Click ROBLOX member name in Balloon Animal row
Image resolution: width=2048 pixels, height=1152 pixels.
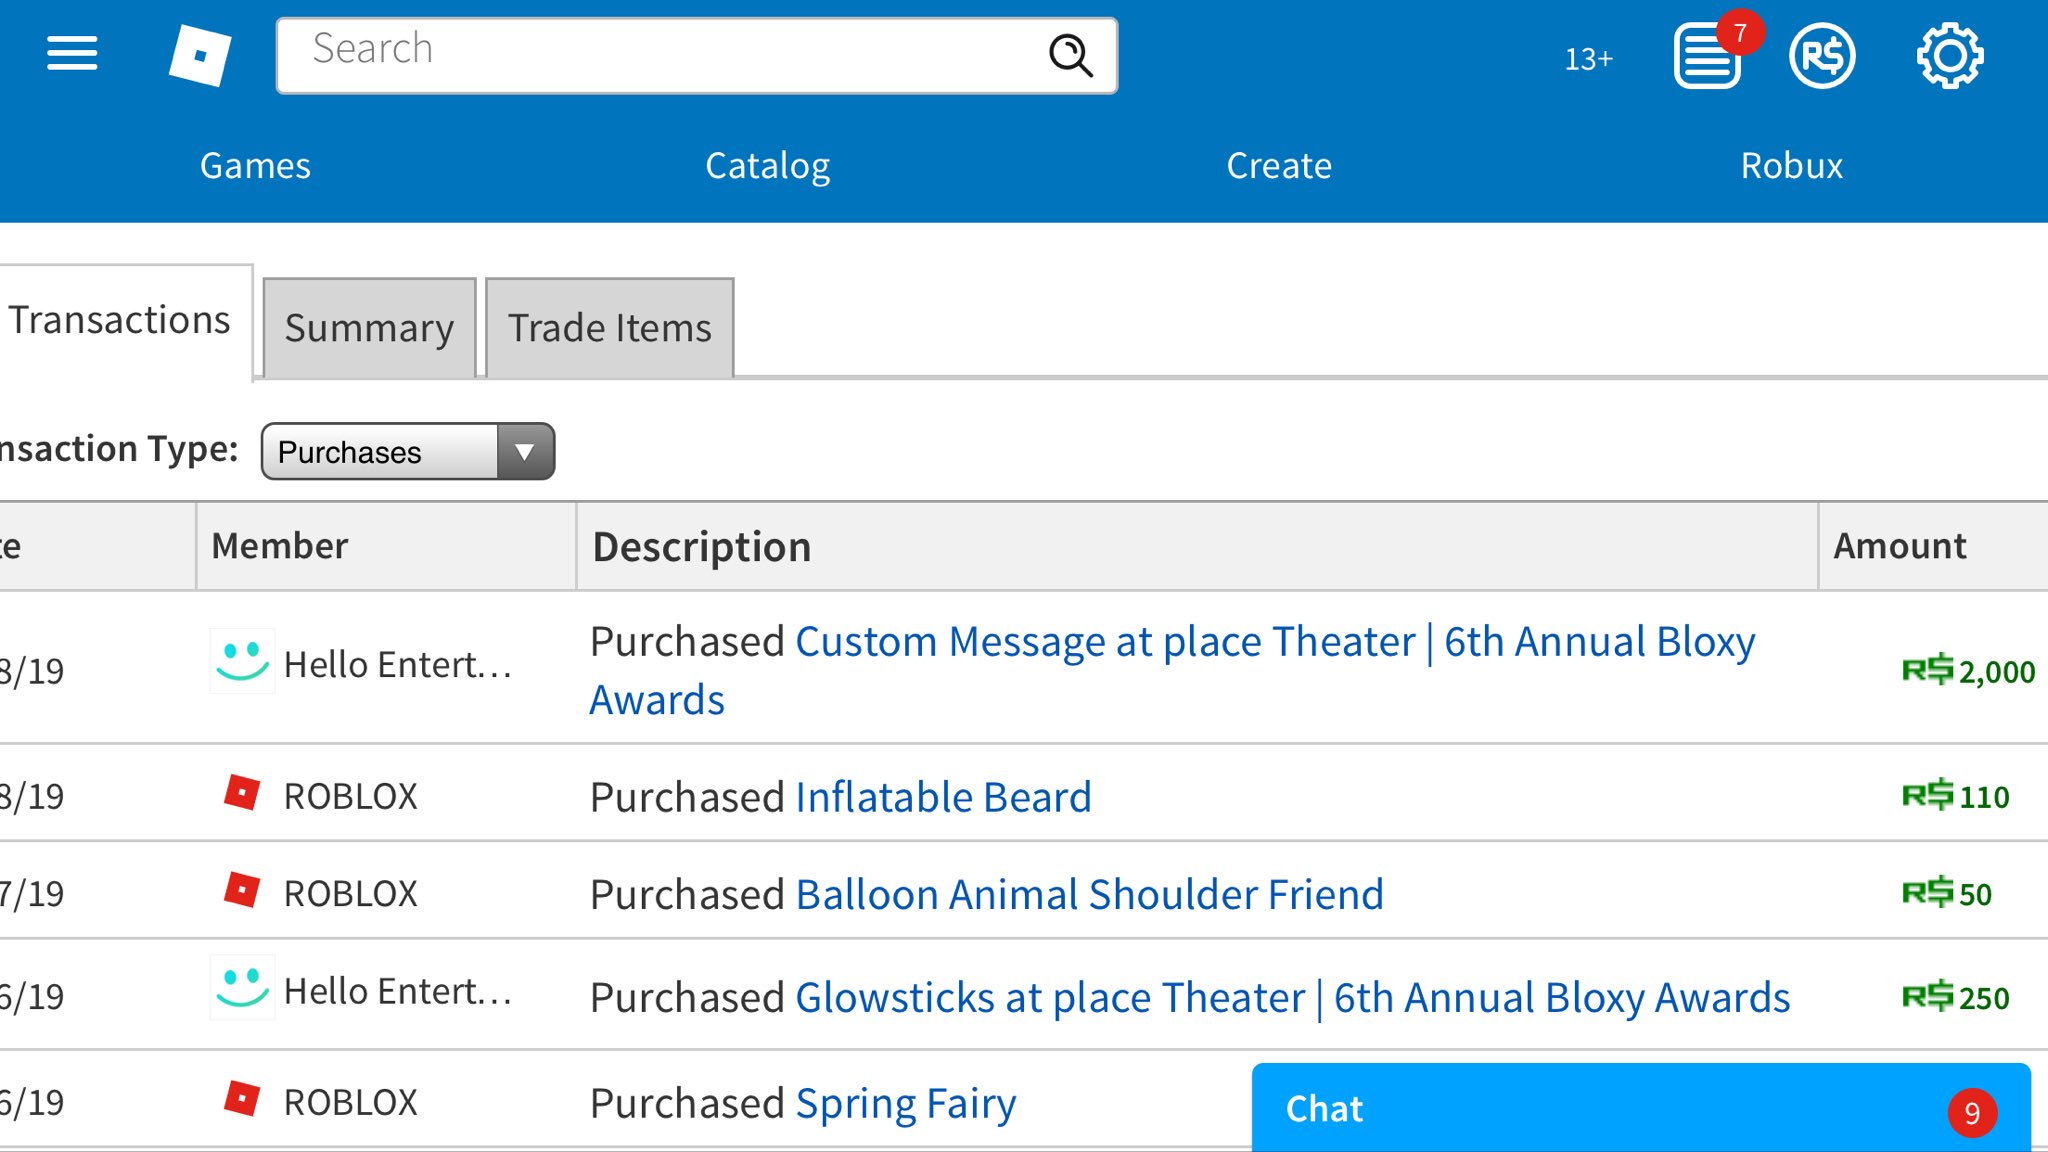click(351, 893)
